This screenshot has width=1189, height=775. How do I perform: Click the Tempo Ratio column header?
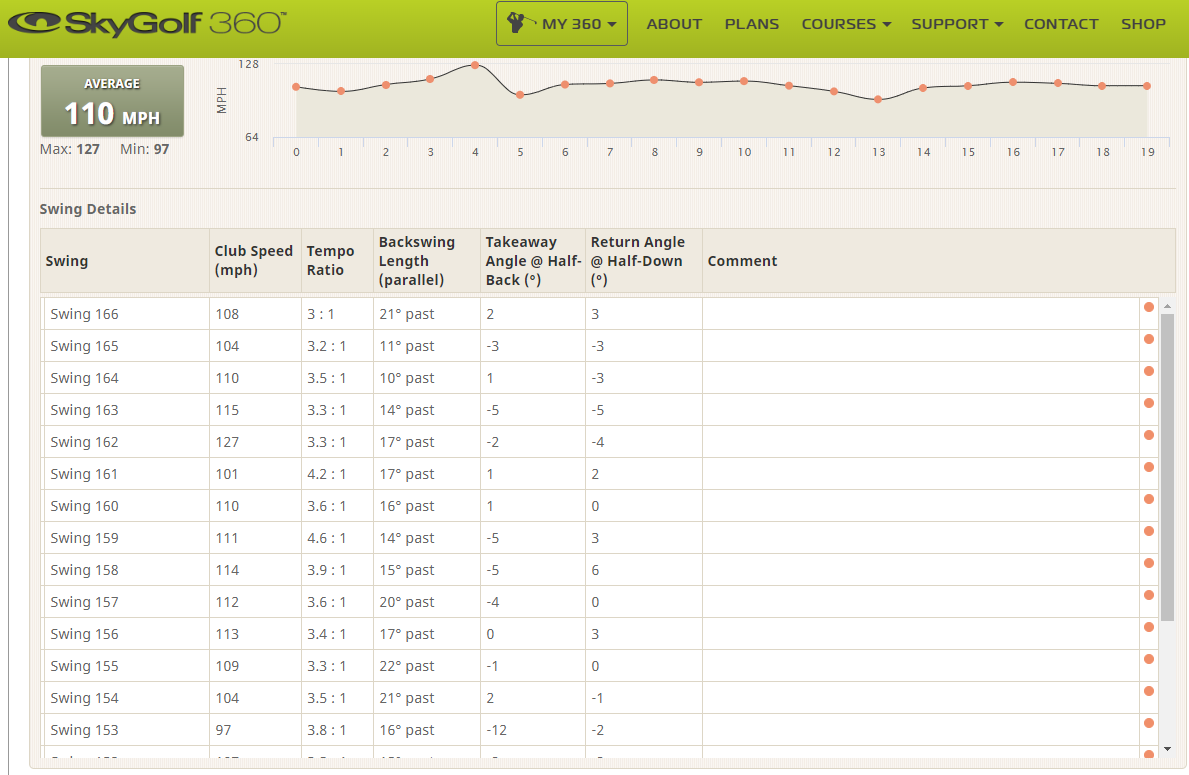point(337,261)
